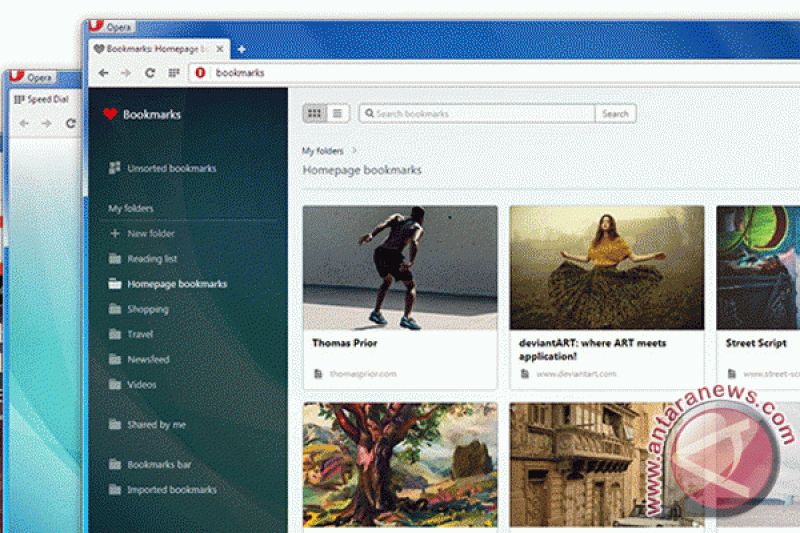The height and width of the screenshot is (533, 800).
Task: Switch to grid thumbnail view
Action: click(314, 114)
